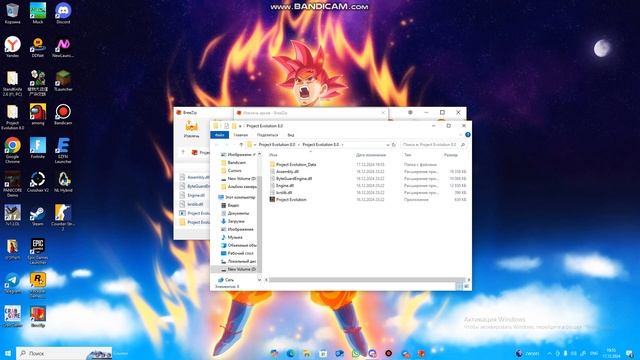
Task: Click the breadcrumb chevron after last Project Evolution 0.0
Action: pos(342,144)
